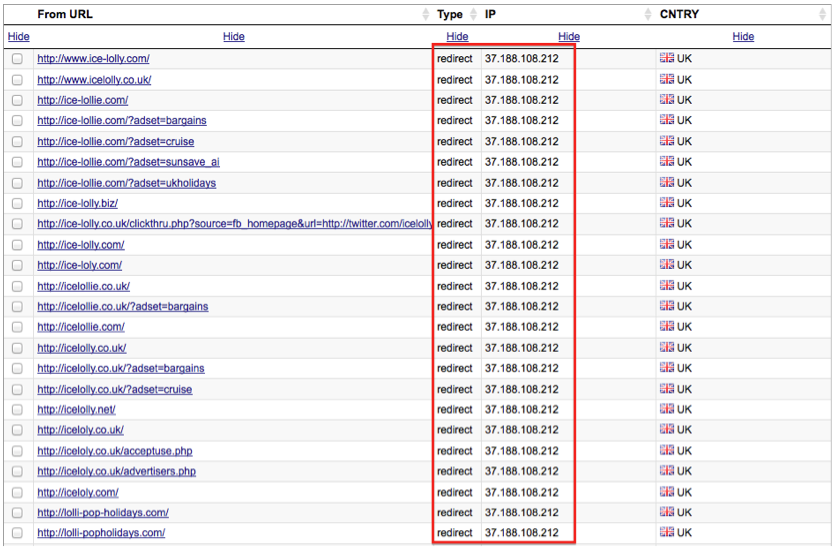Hide the Type column
Screen dimensions: 837x549
pyautogui.click(x=457, y=36)
